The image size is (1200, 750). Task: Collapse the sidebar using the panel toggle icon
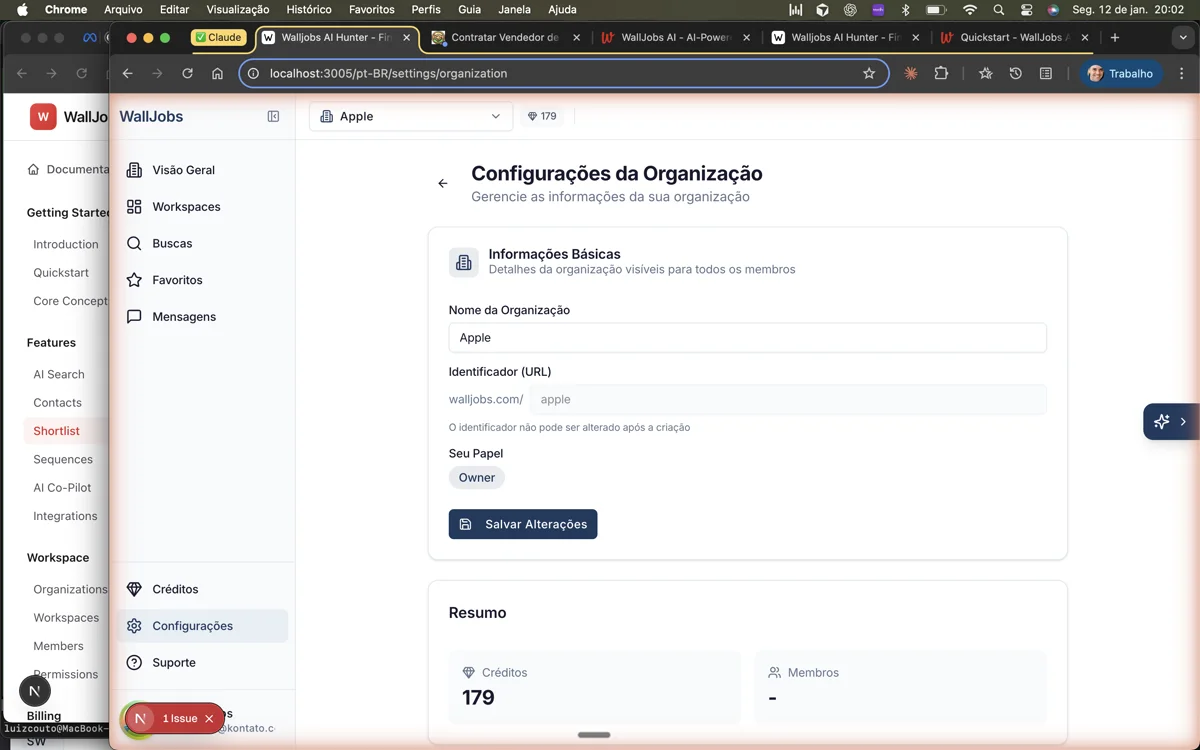point(273,116)
